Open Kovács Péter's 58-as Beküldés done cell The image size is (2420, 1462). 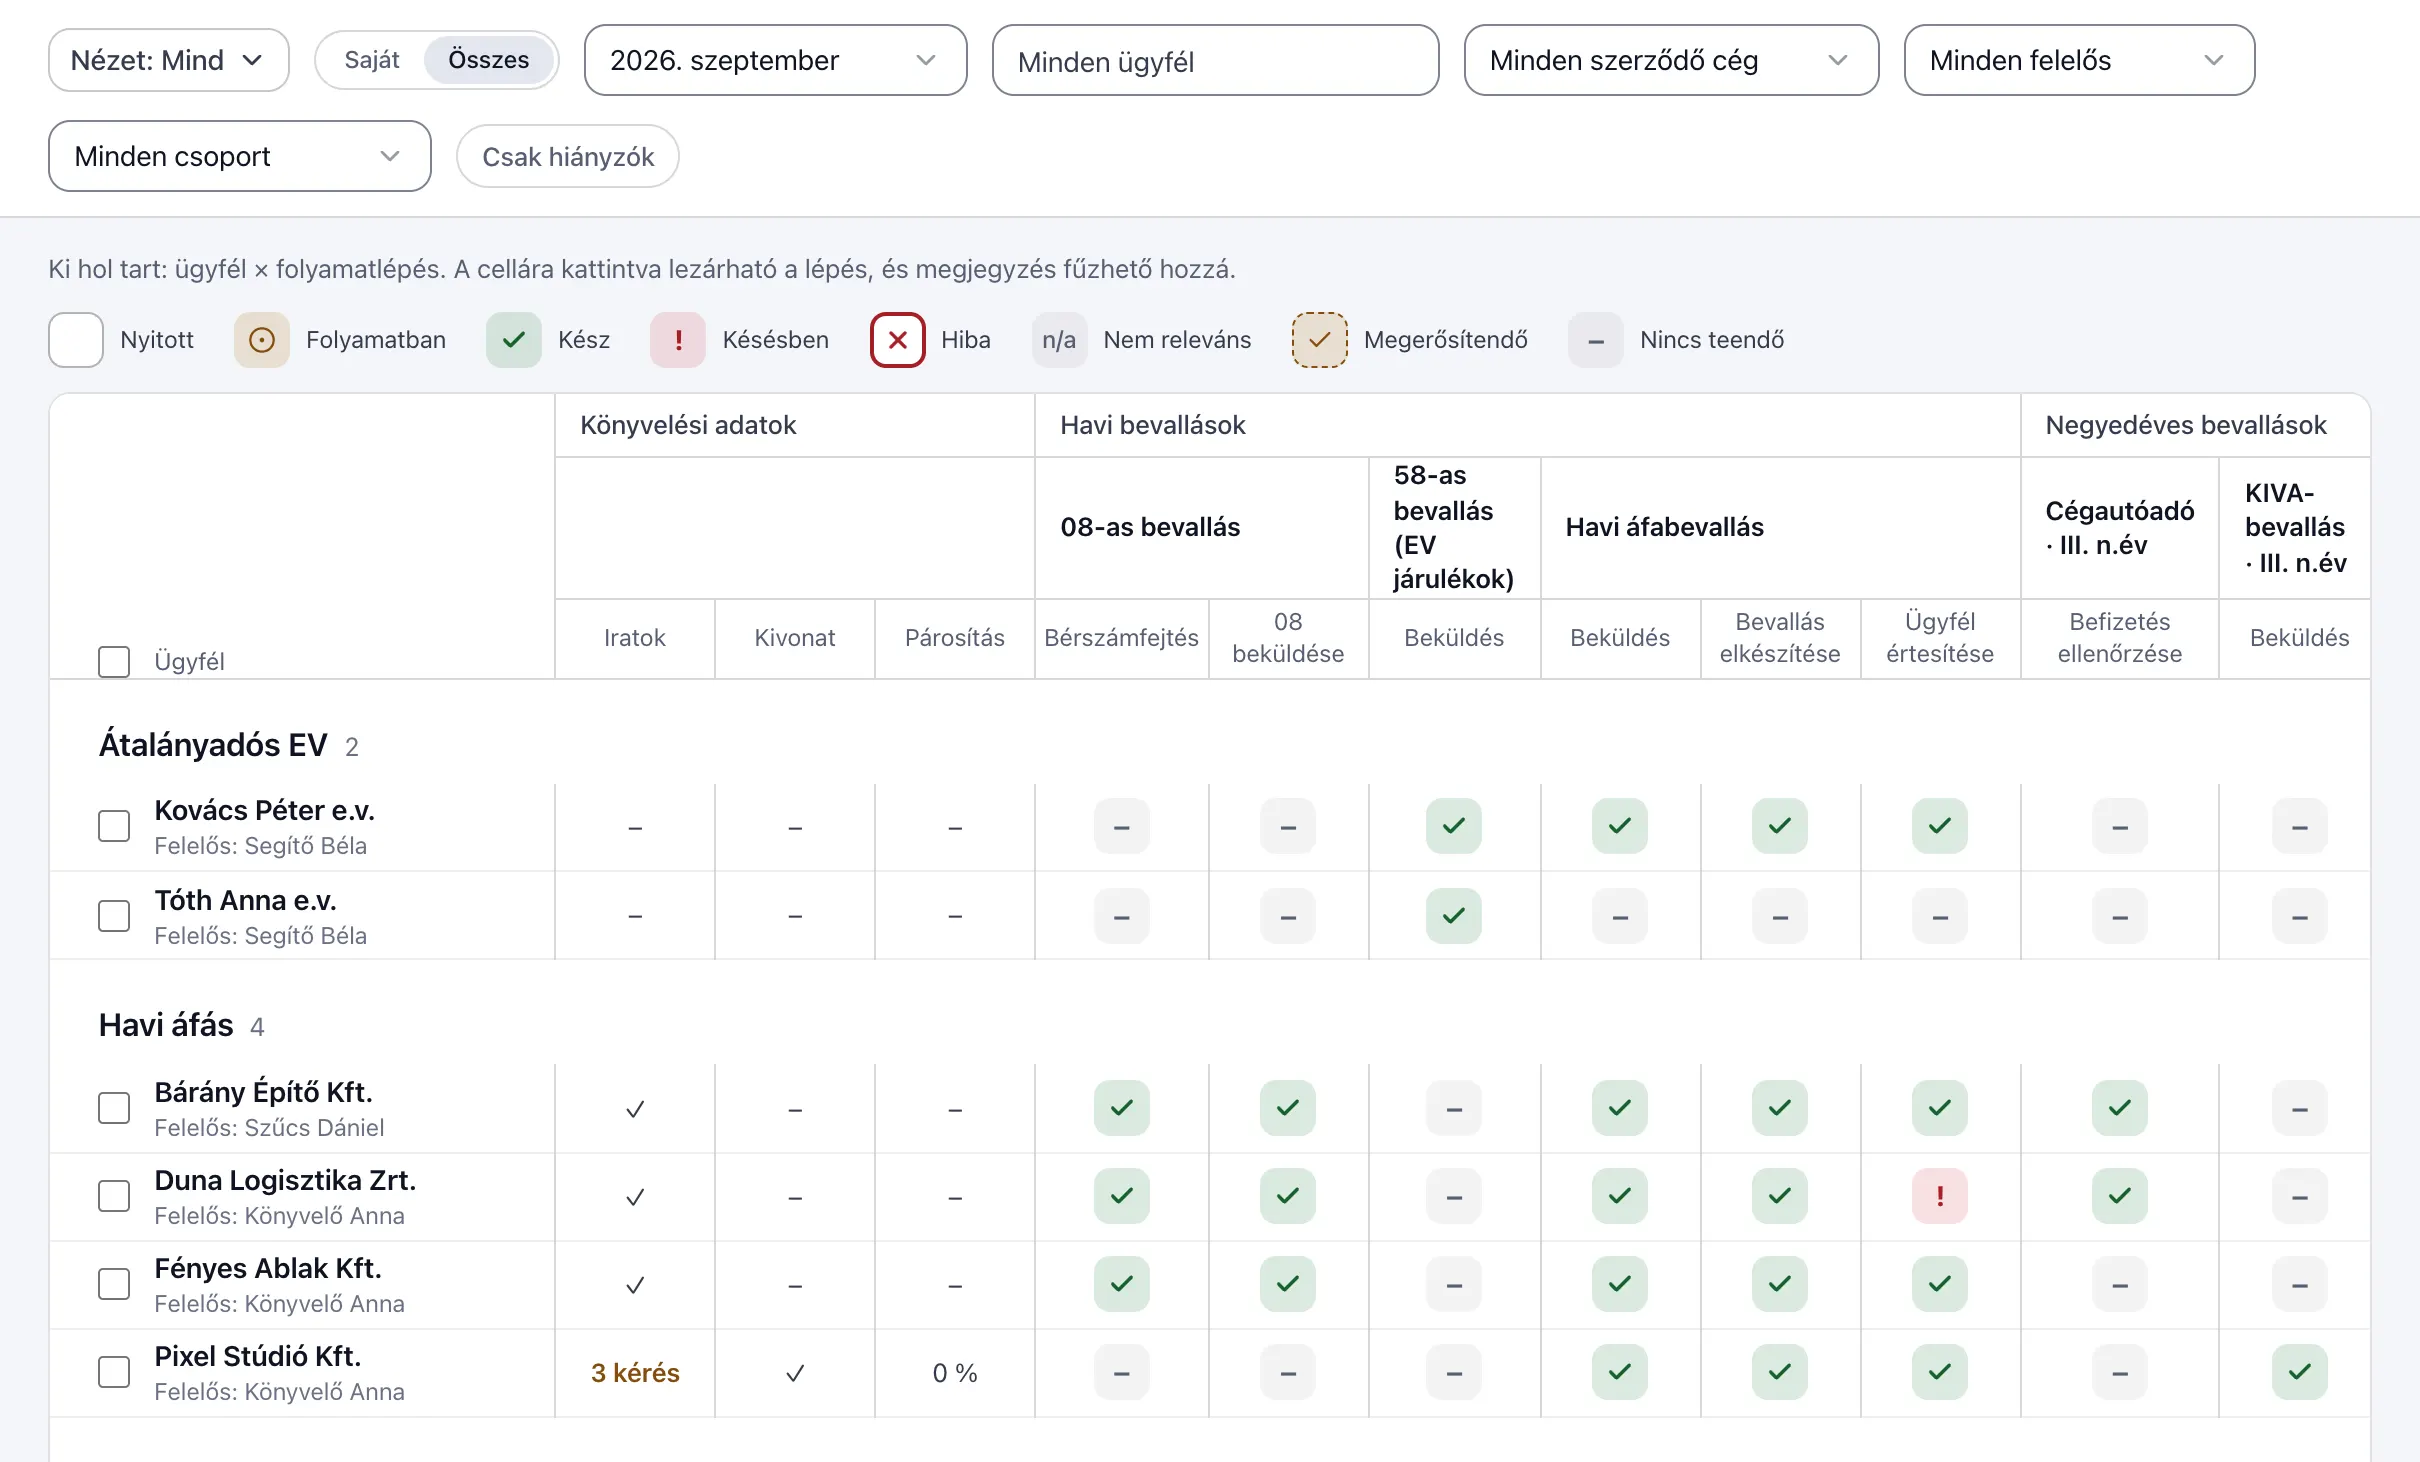point(1453,826)
